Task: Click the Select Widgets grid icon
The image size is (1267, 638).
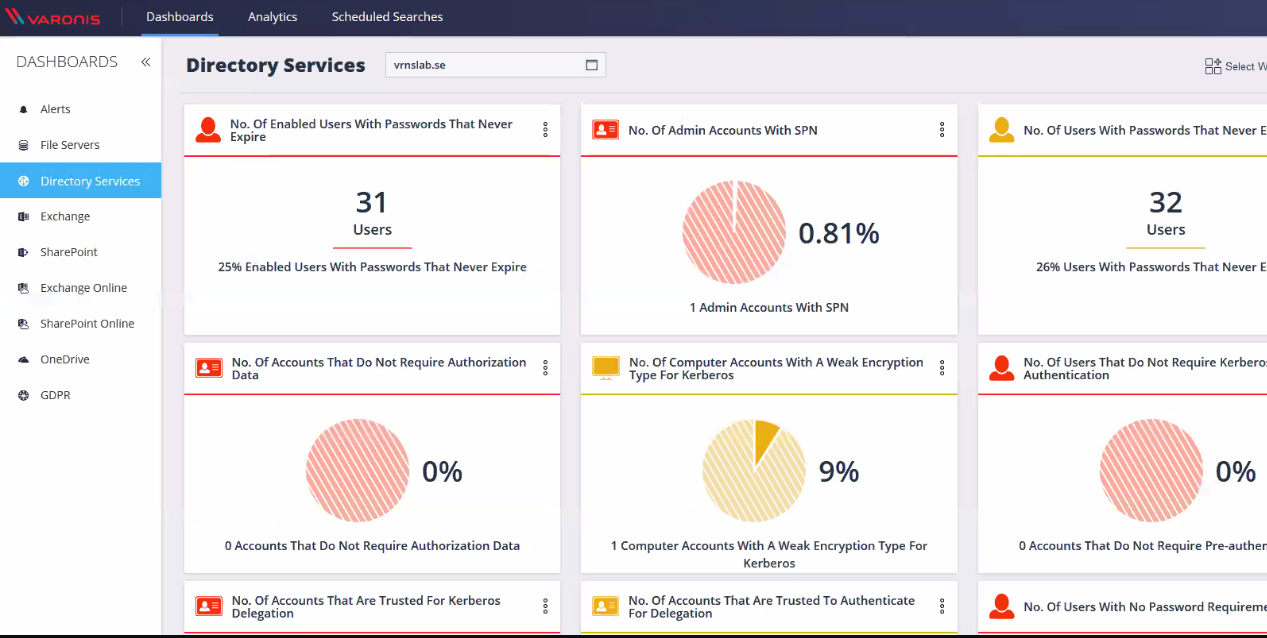Action: [1213, 66]
